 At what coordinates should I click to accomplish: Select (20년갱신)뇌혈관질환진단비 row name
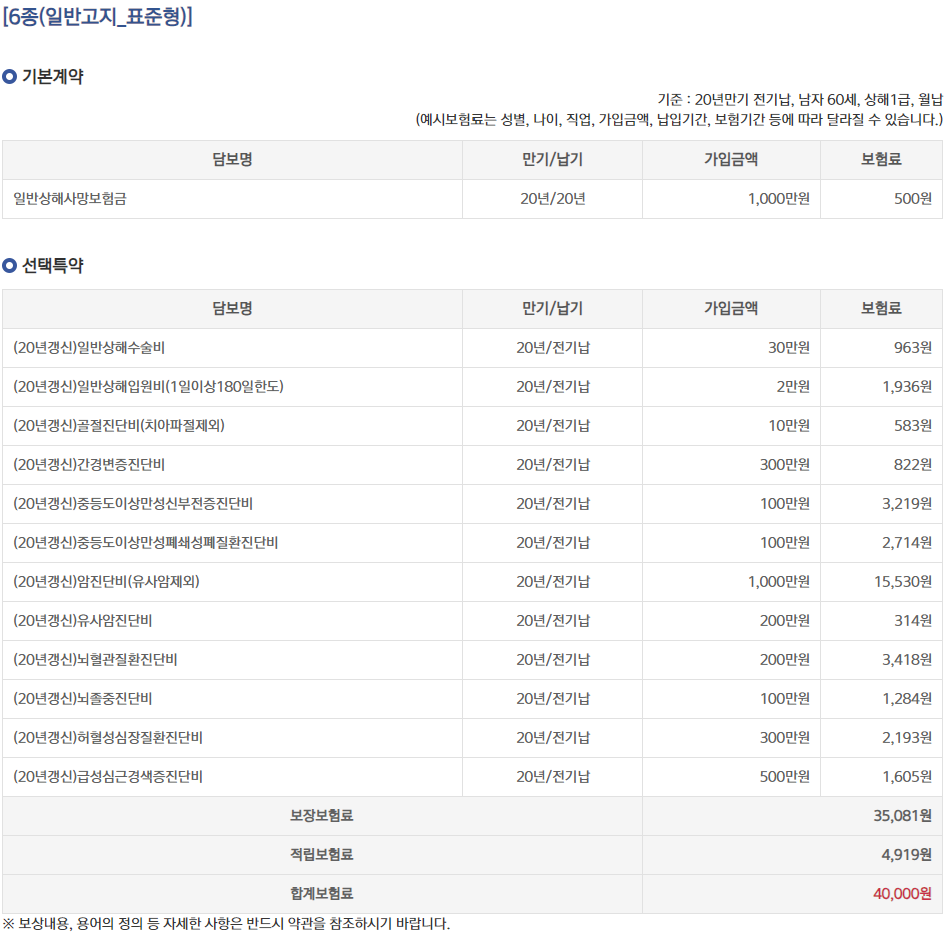pyautogui.click(x=95, y=659)
